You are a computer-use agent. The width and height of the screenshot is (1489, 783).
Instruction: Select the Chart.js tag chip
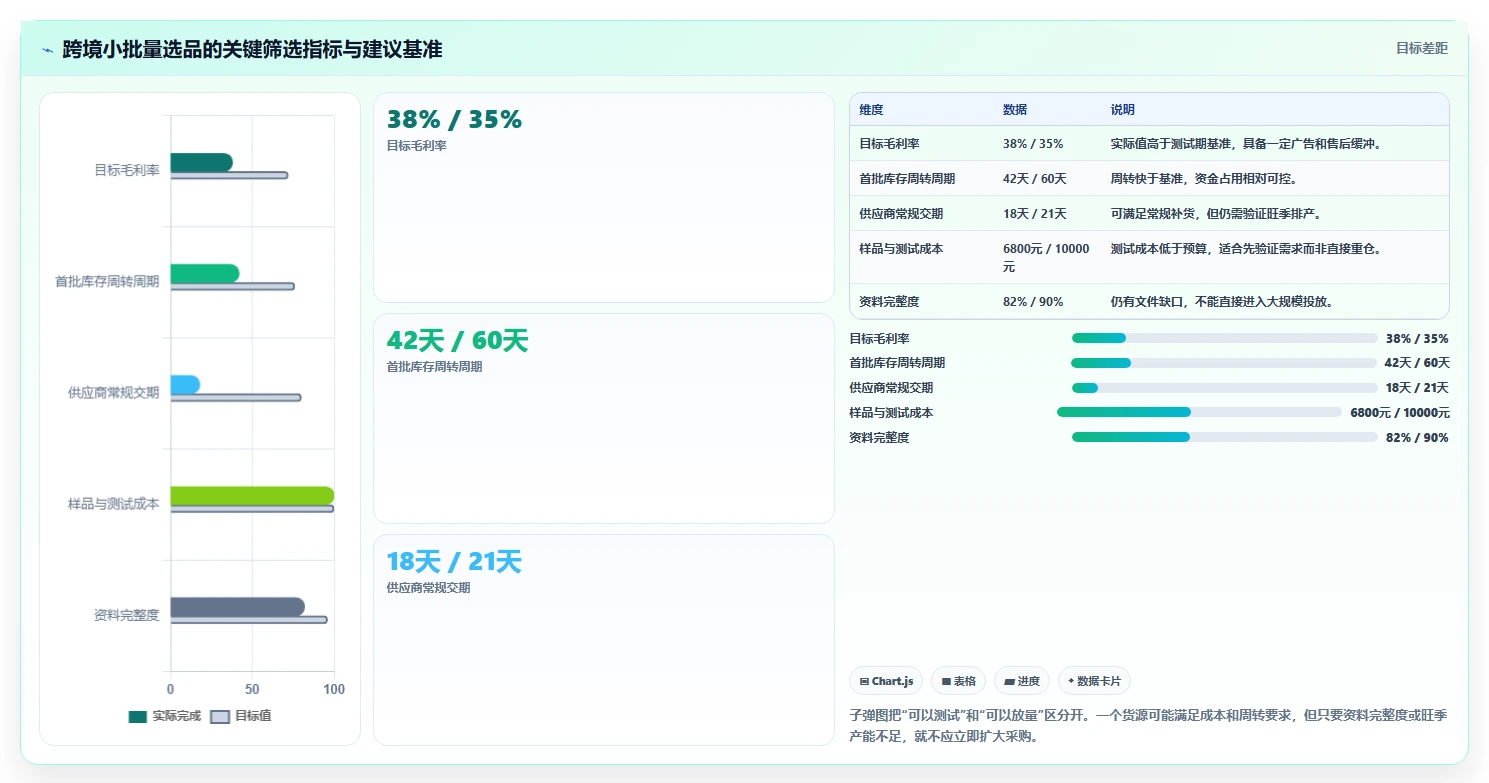[x=886, y=681]
